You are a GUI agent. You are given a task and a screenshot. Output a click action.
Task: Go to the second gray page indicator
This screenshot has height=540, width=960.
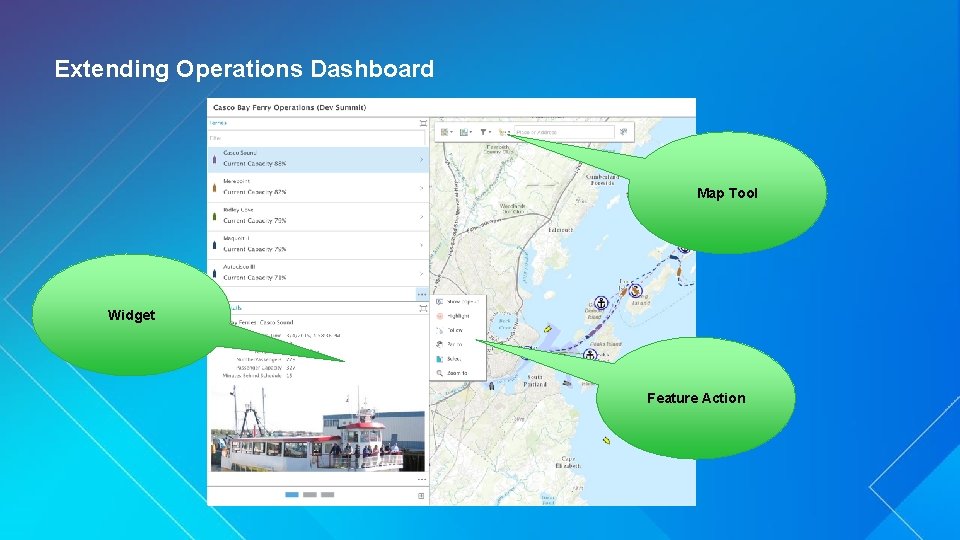pyautogui.click(x=310, y=495)
